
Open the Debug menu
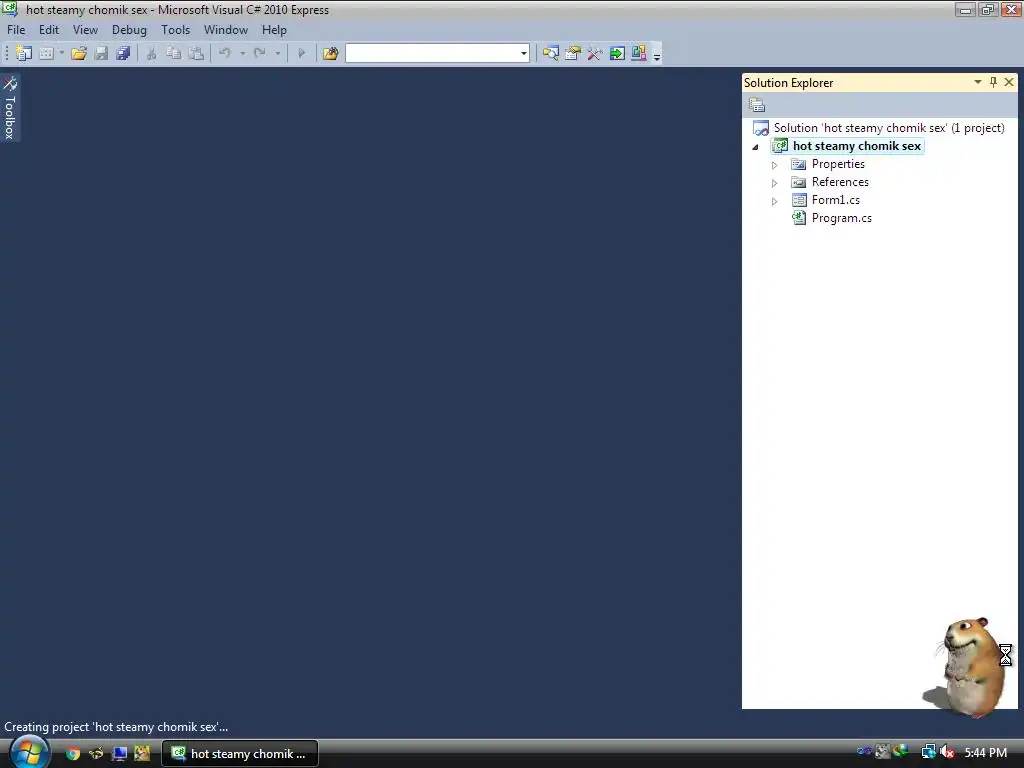pos(129,30)
